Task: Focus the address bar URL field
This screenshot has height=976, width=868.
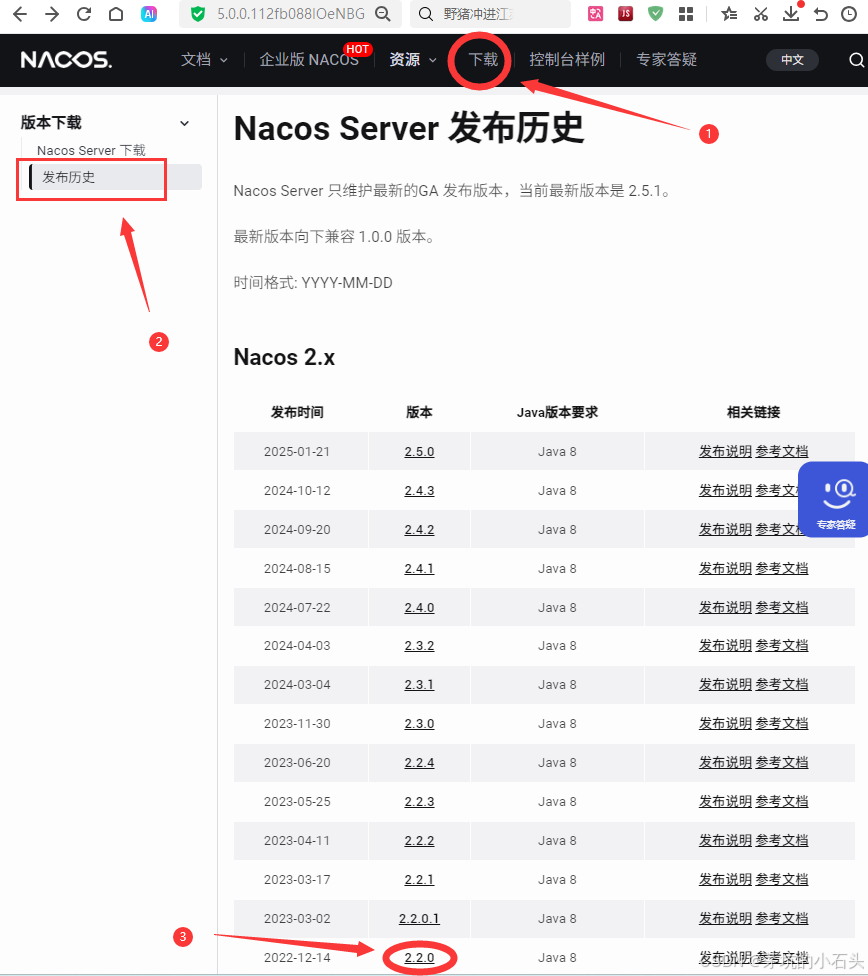Action: pyautogui.click(x=291, y=14)
